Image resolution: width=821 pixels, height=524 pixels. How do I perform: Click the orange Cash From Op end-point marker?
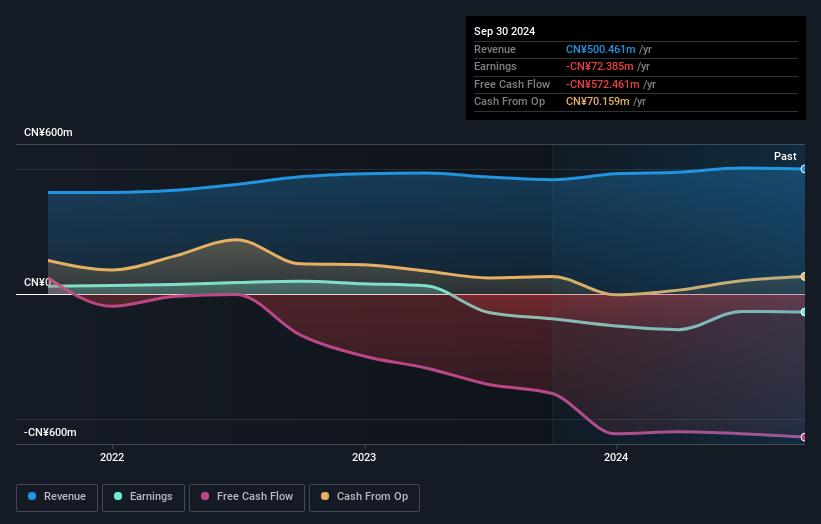[x=804, y=276]
